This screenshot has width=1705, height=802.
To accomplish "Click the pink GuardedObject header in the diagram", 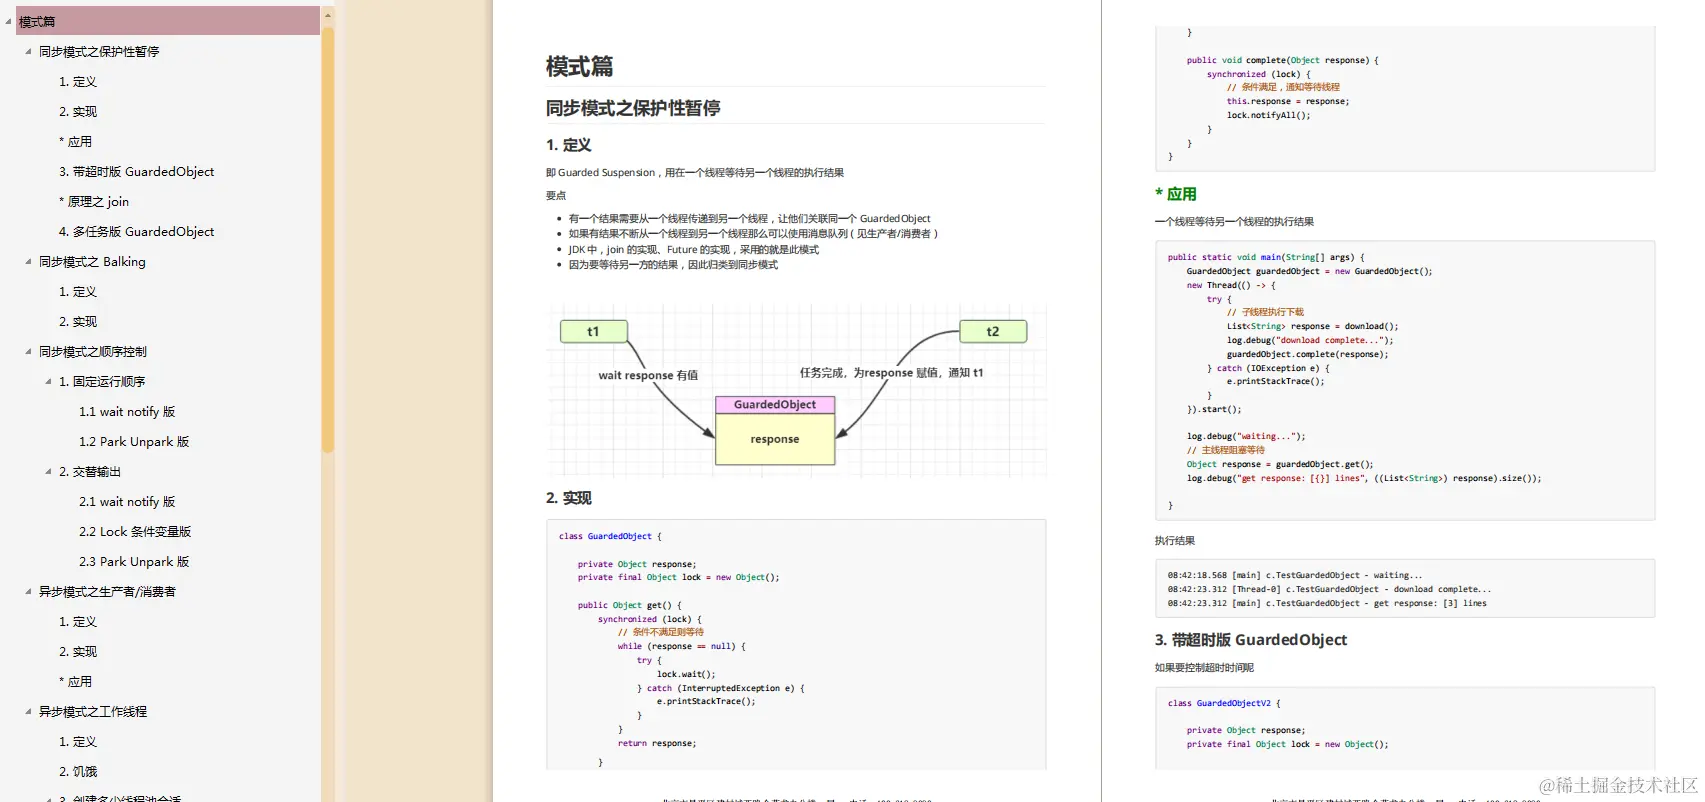I will [775, 404].
